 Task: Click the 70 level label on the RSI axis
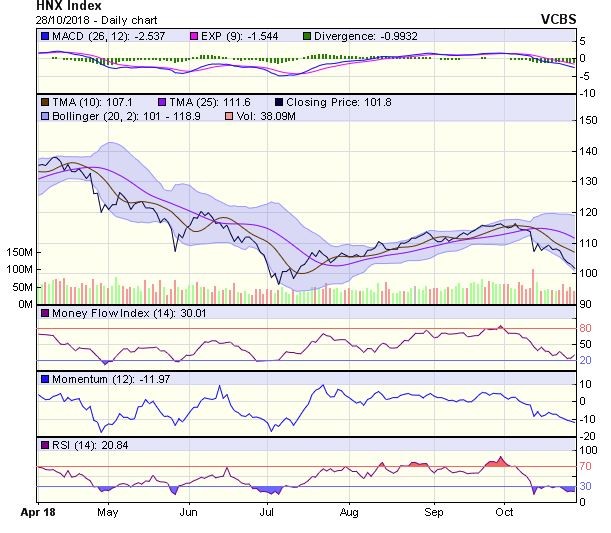pos(587,467)
